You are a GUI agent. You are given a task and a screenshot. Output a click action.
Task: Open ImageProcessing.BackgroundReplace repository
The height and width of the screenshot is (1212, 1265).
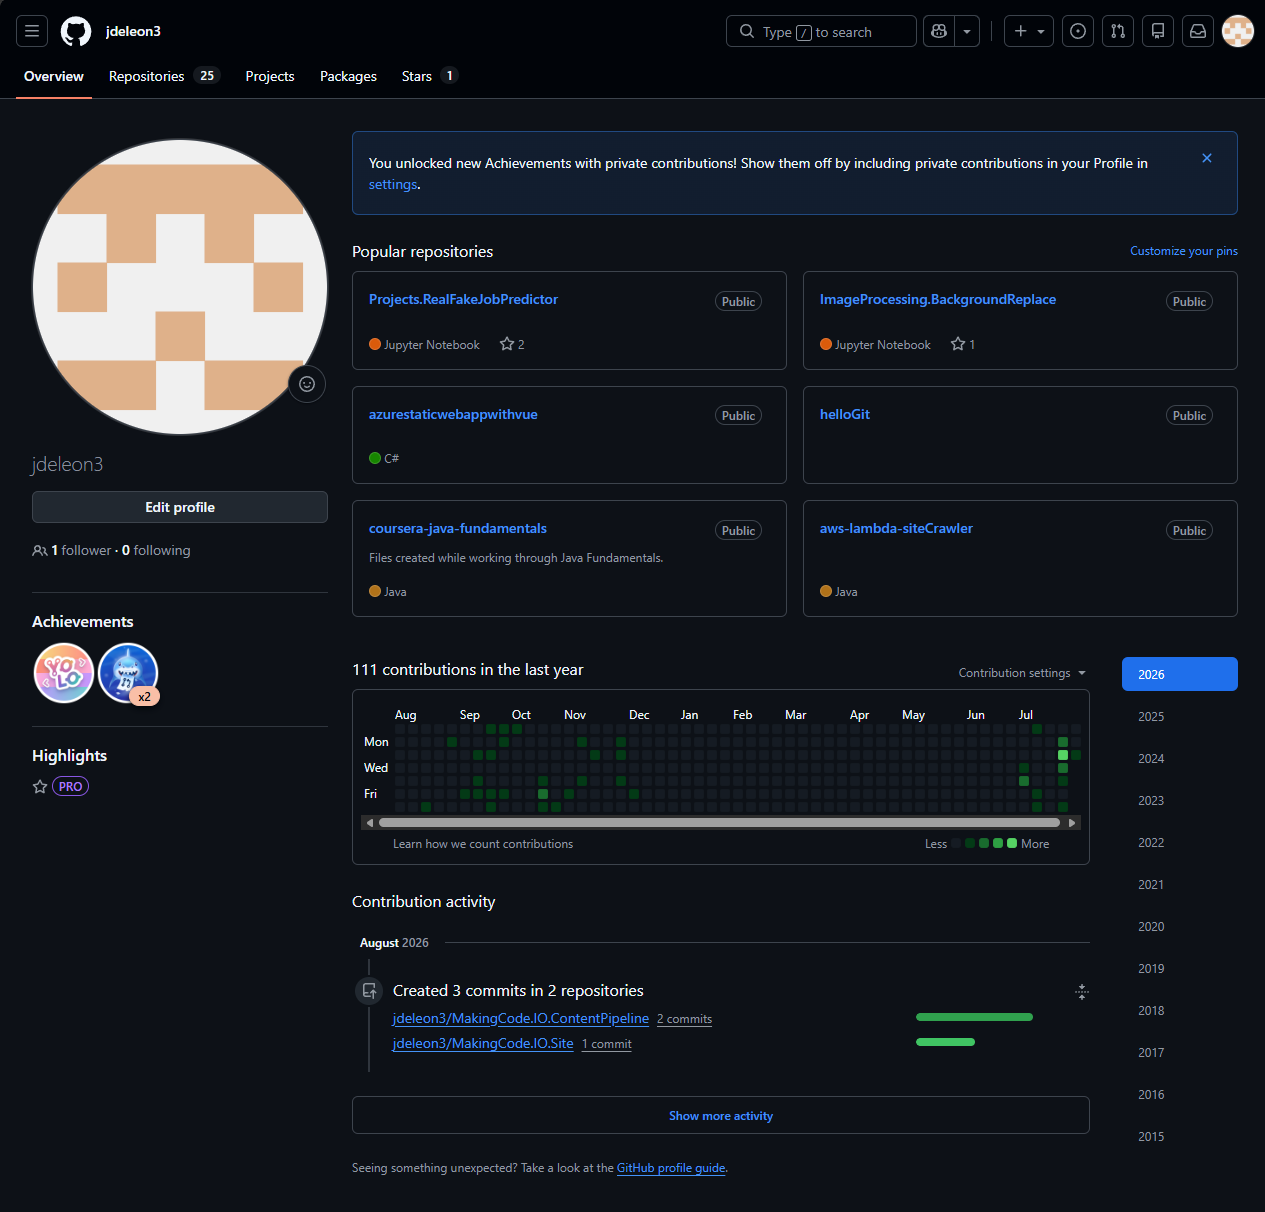(x=938, y=299)
